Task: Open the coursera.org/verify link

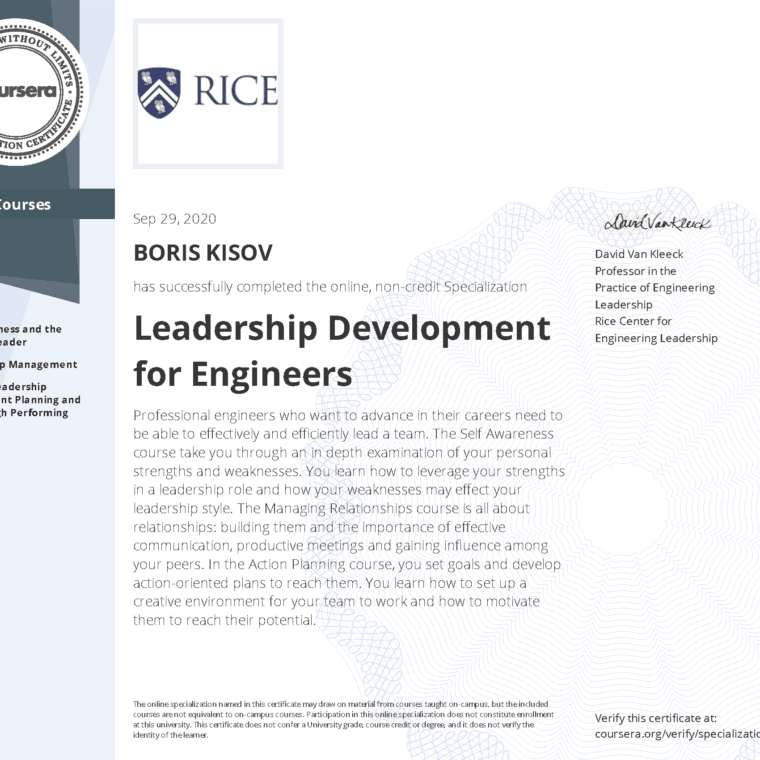Action: click(677, 734)
